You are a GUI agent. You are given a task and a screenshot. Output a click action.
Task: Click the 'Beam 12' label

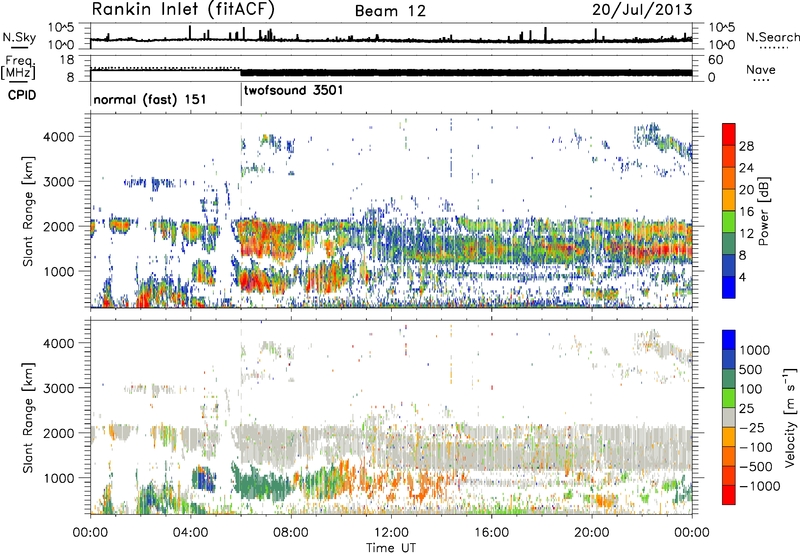[x=390, y=11]
